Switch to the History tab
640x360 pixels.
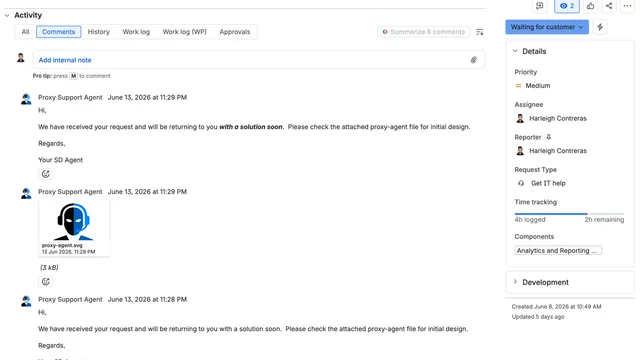point(98,32)
